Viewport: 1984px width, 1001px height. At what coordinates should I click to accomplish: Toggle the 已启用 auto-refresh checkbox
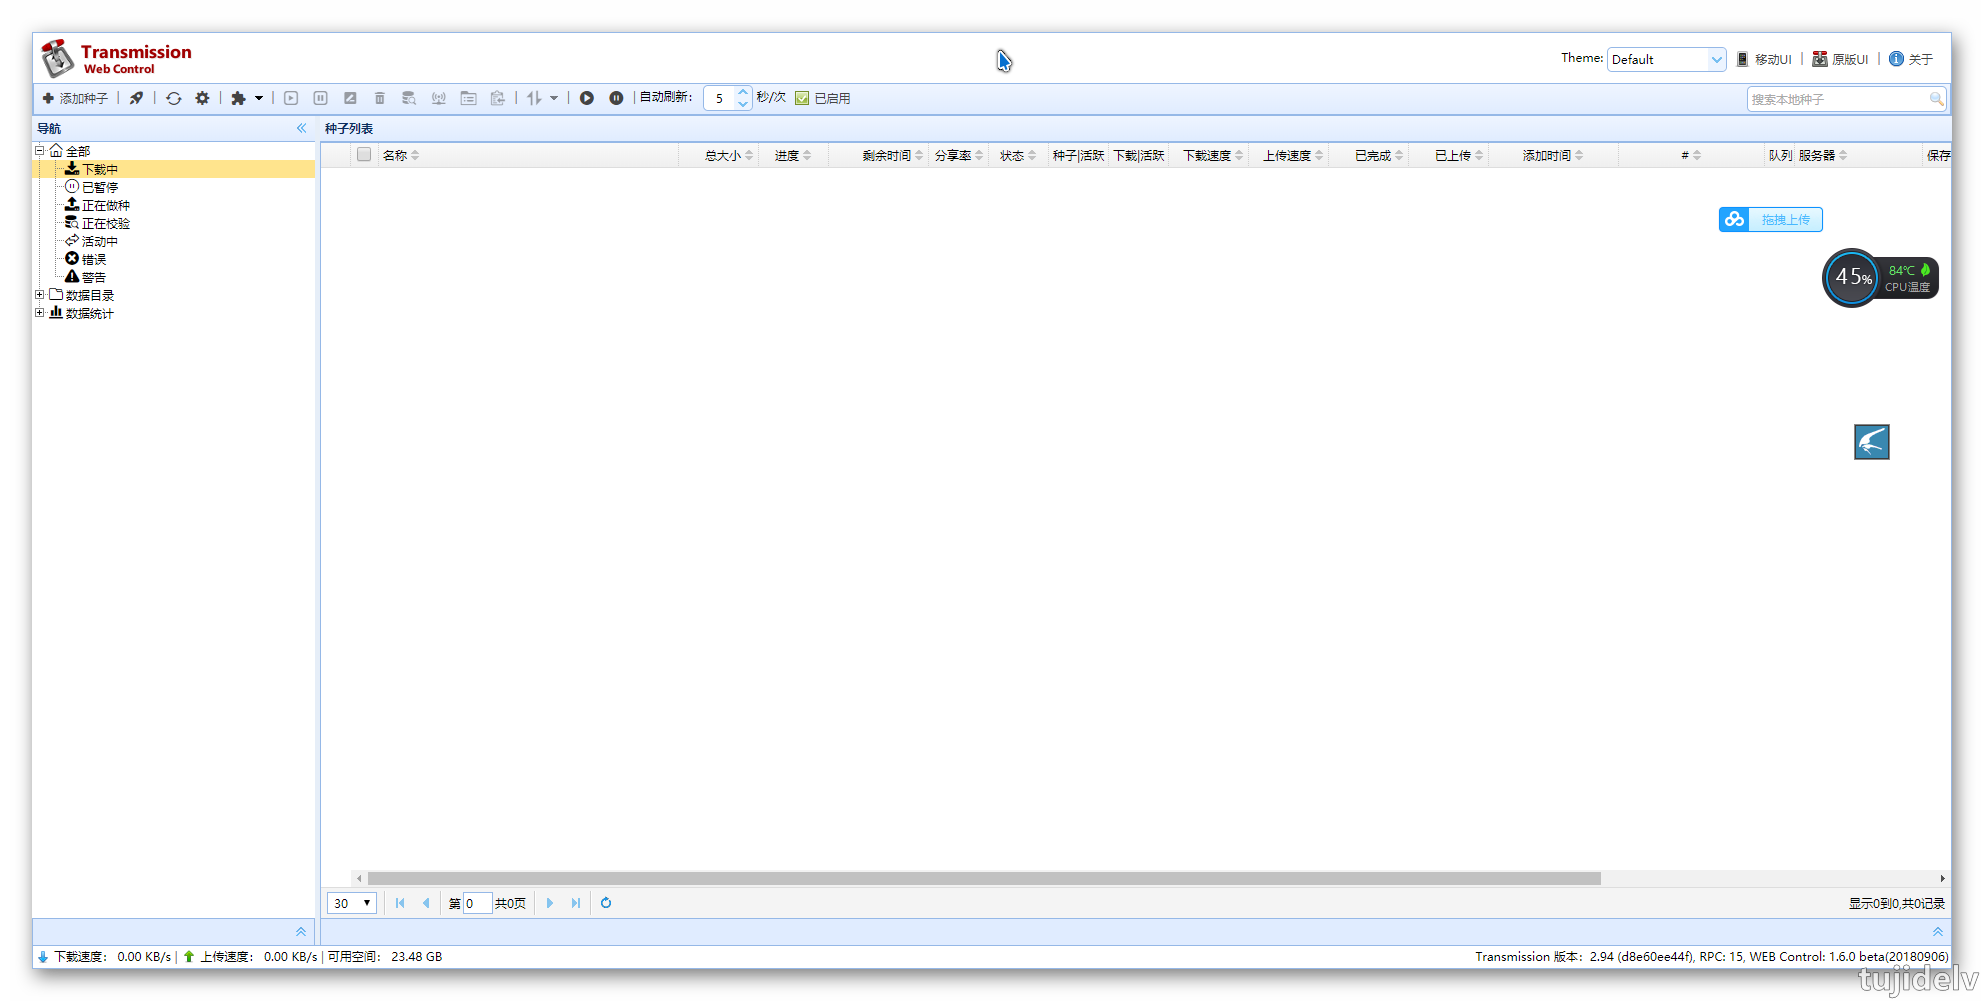[802, 98]
